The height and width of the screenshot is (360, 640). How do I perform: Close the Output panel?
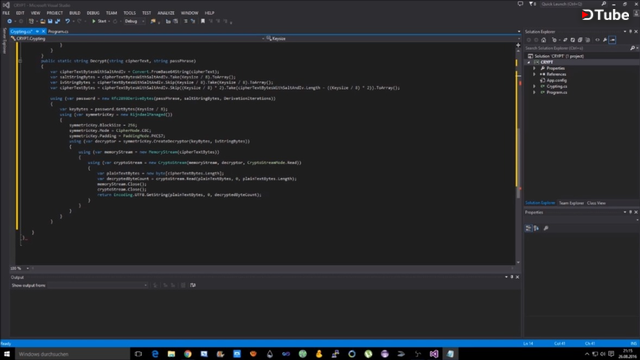[x=517, y=277]
